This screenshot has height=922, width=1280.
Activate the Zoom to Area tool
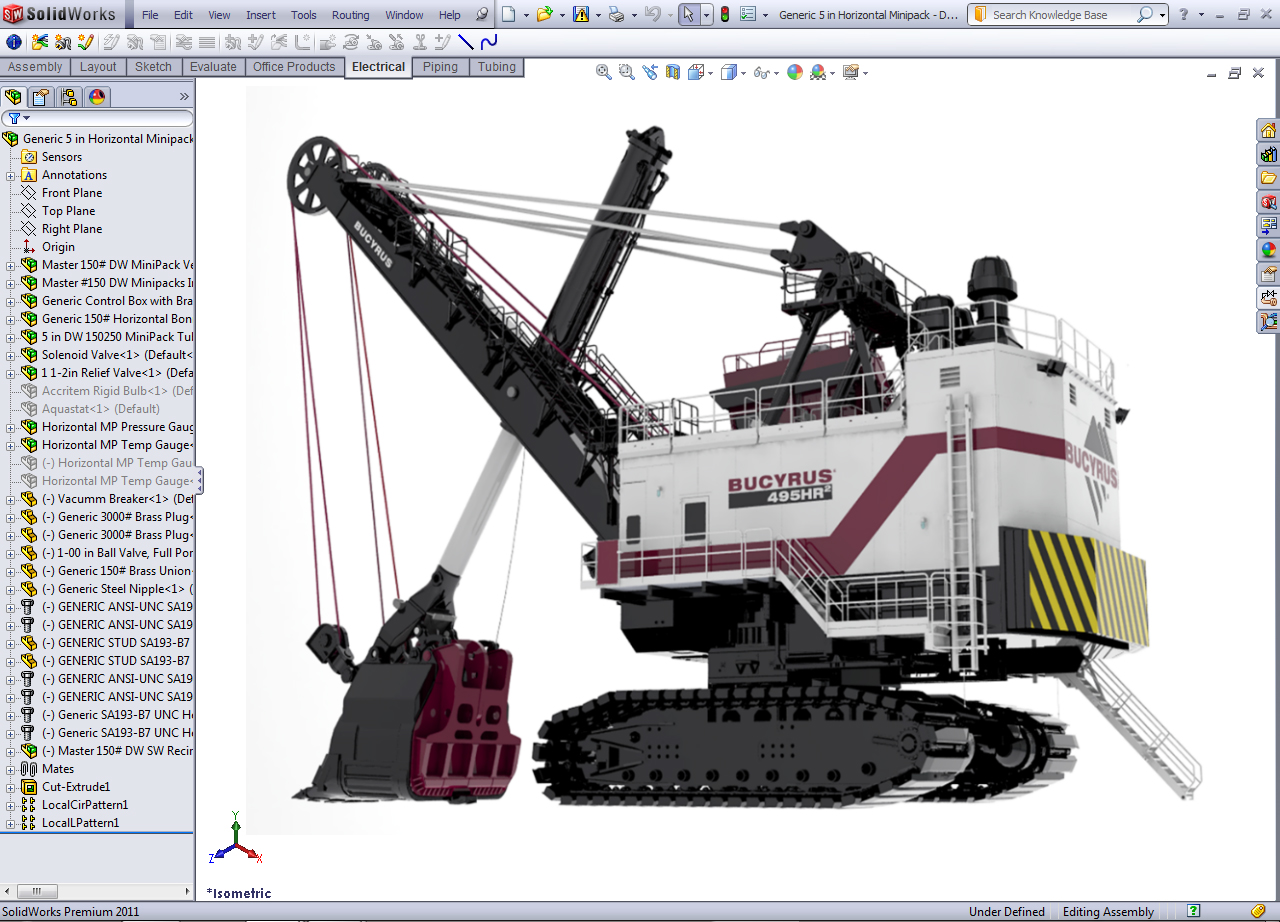pos(624,72)
